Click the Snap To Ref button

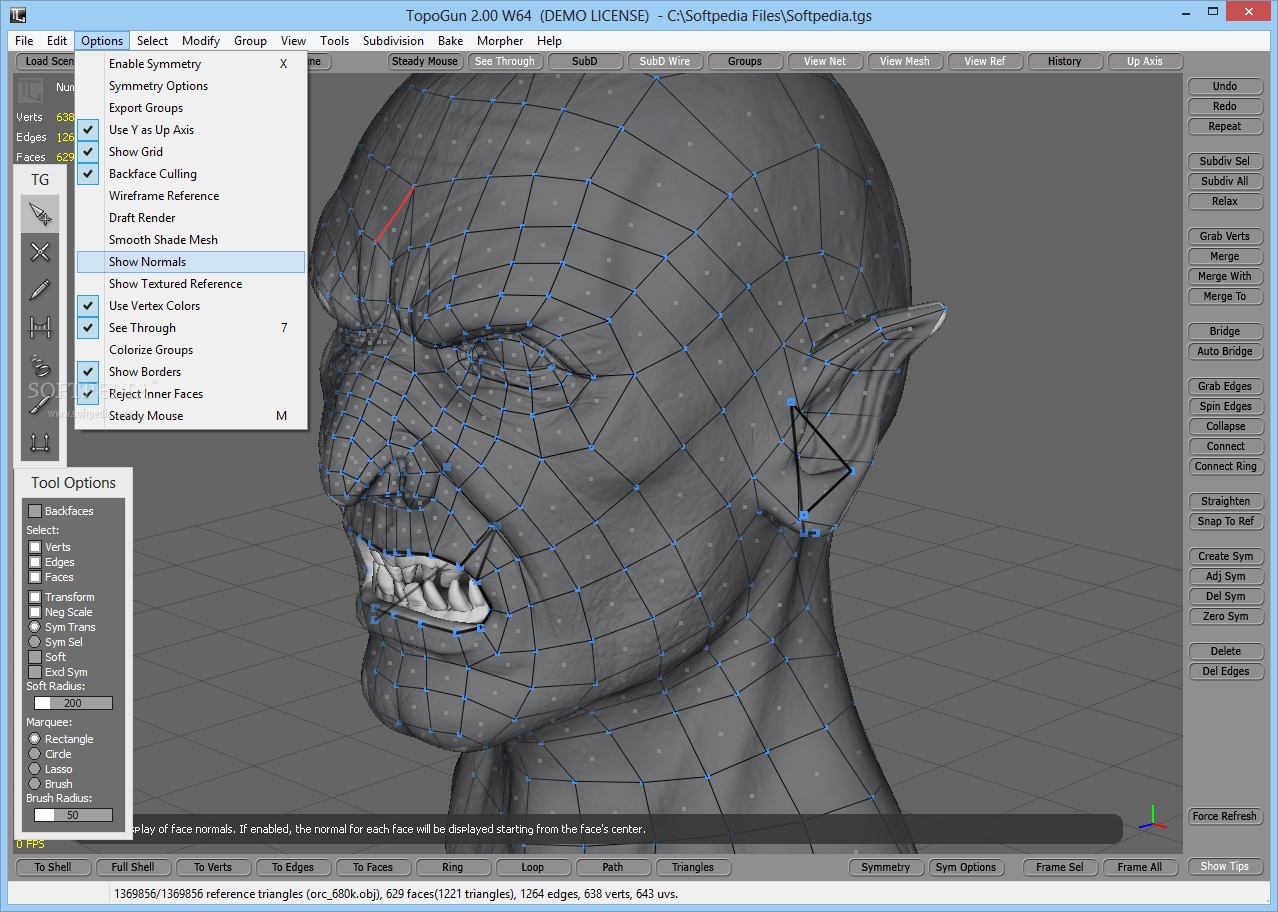coord(1224,521)
